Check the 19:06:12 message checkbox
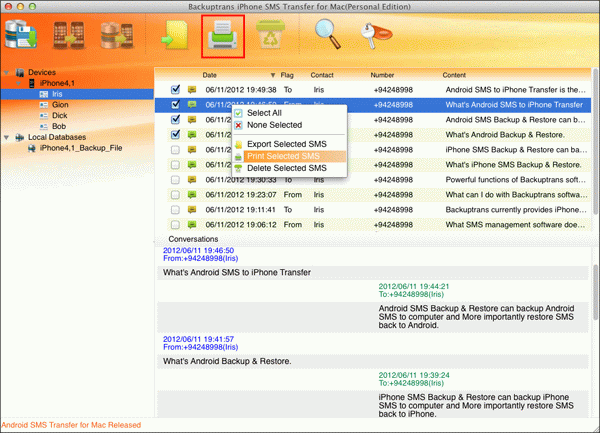600x433 pixels. pyautogui.click(x=175, y=225)
